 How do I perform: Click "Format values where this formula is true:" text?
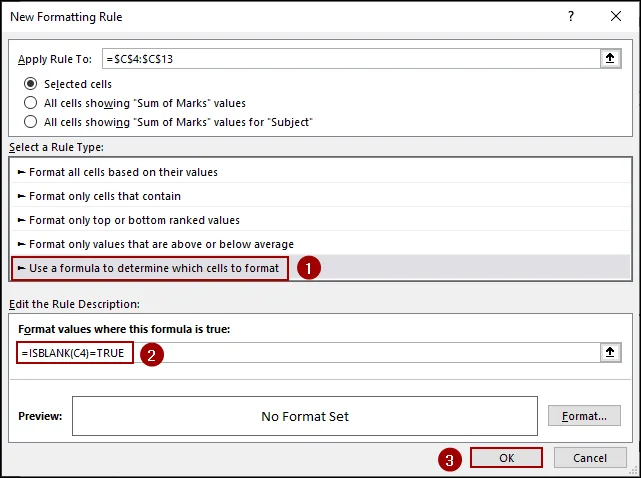[124, 329]
